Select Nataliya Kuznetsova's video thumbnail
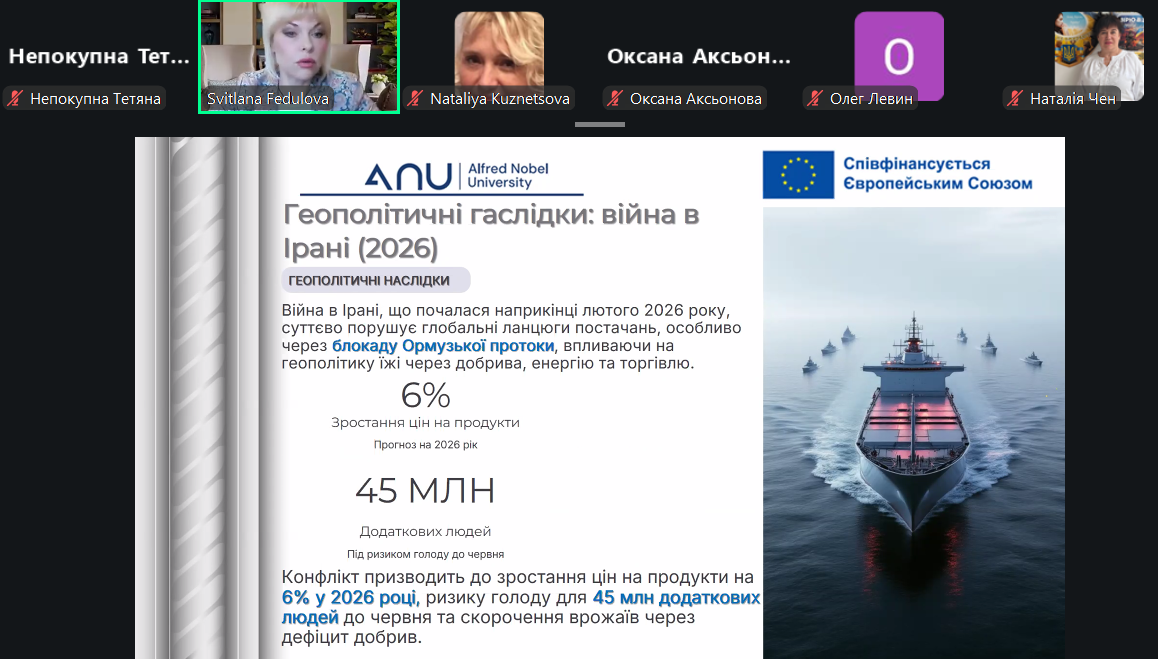Image resolution: width=1158 pixels, height=659 pixels. (499, 48)
